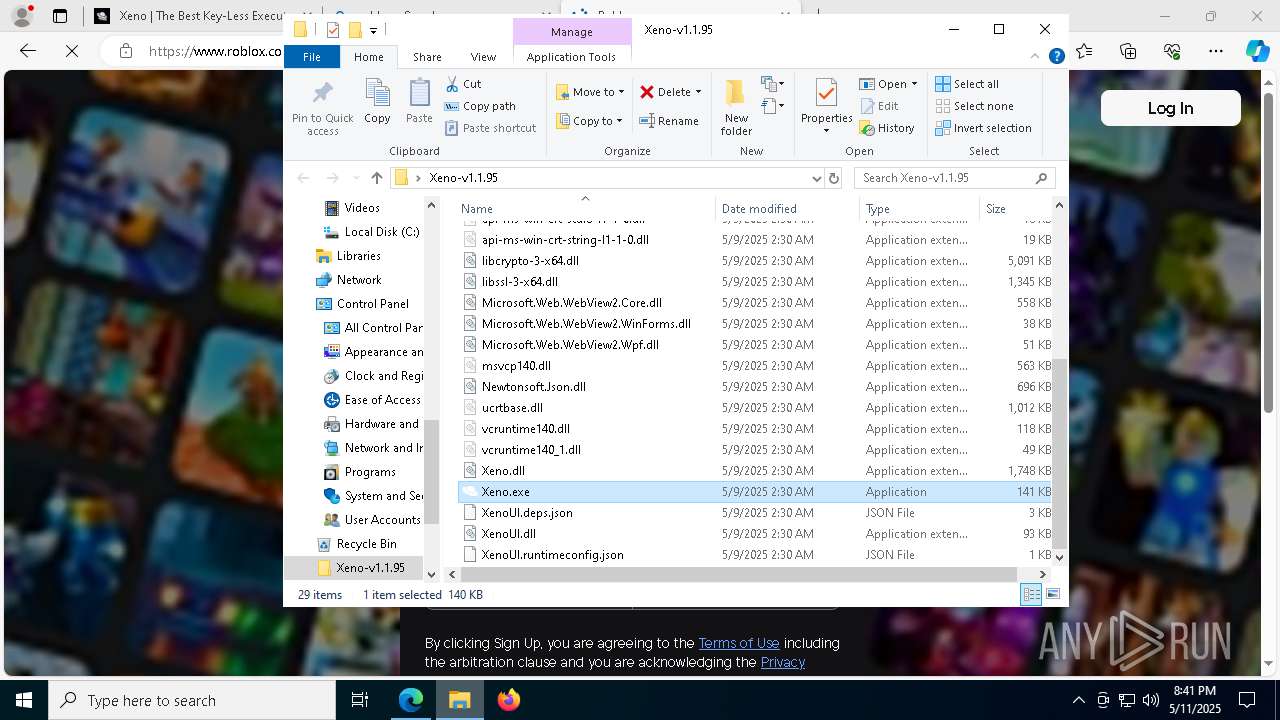This screenshot has height=720, width=1280.
Task: Collapse the ribbon chevron
Action: pyautogui.click(x=1037, y=57)
